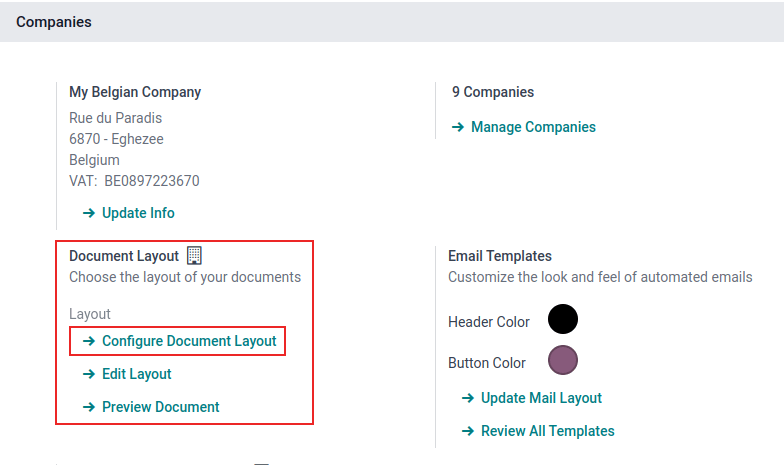Image resolution: width=784 pixels, height=465 pixels.
Task: Open Configure Document Layout
Action: pyautogui.click(x=189, y=341)
